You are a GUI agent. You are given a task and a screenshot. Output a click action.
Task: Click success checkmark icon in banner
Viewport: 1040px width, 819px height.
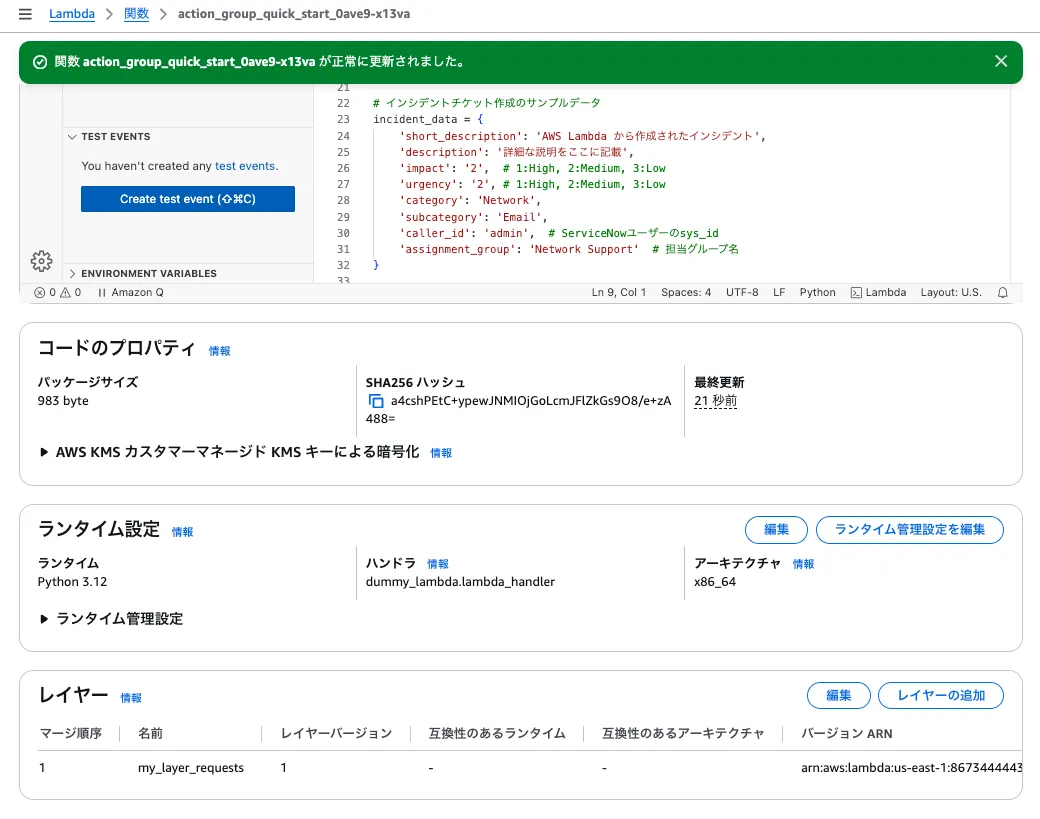(x=40, y=62)
